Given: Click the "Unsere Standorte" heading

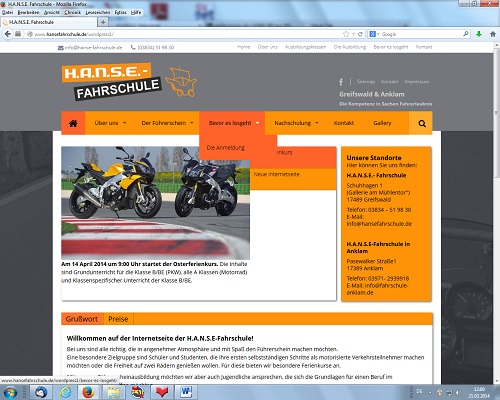Looking at the screenshot, I should tap(374, 158).
